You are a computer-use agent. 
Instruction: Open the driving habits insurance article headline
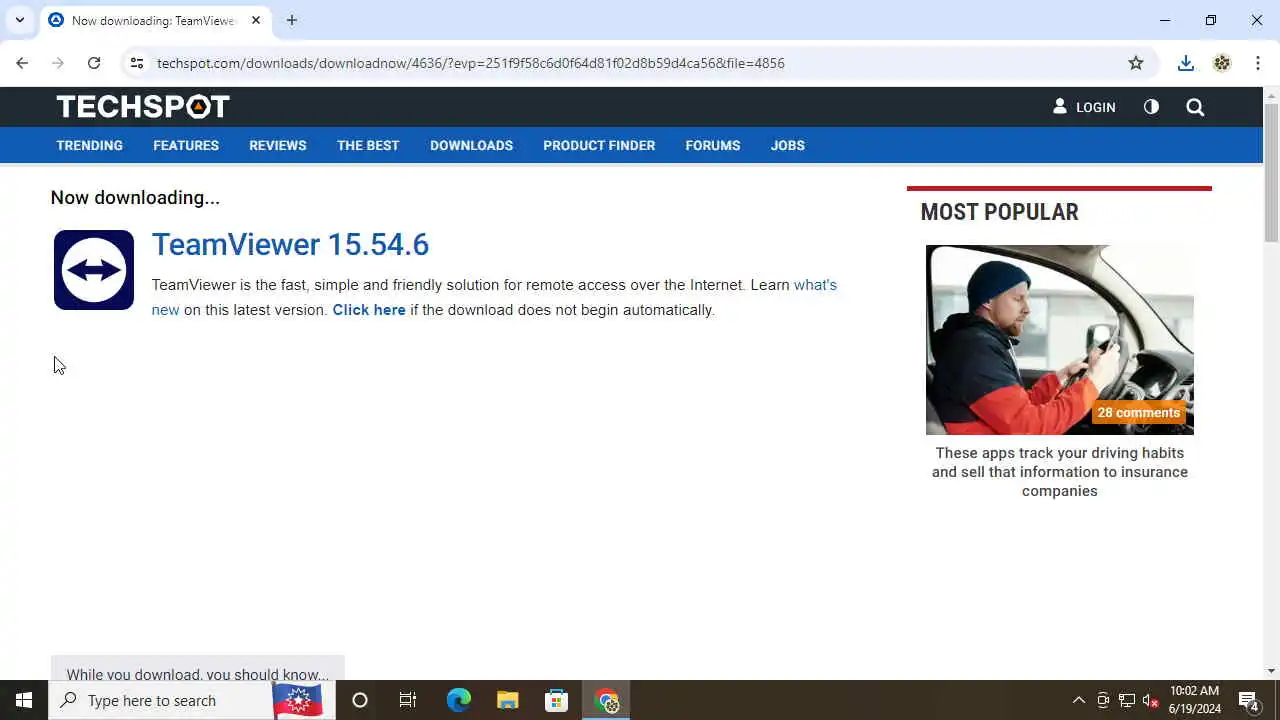pyautogui.click(x=1060, y=472)
